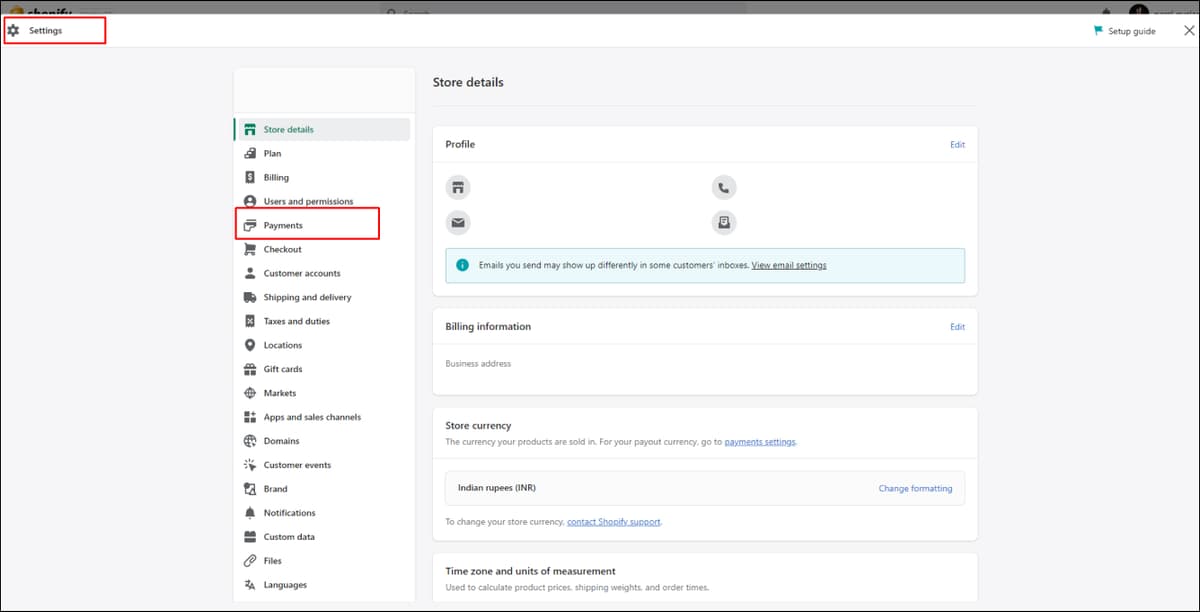This screenshot has height=612, width=1200.
Task: Click the profile email envelope icon
Action: (458, 223)
